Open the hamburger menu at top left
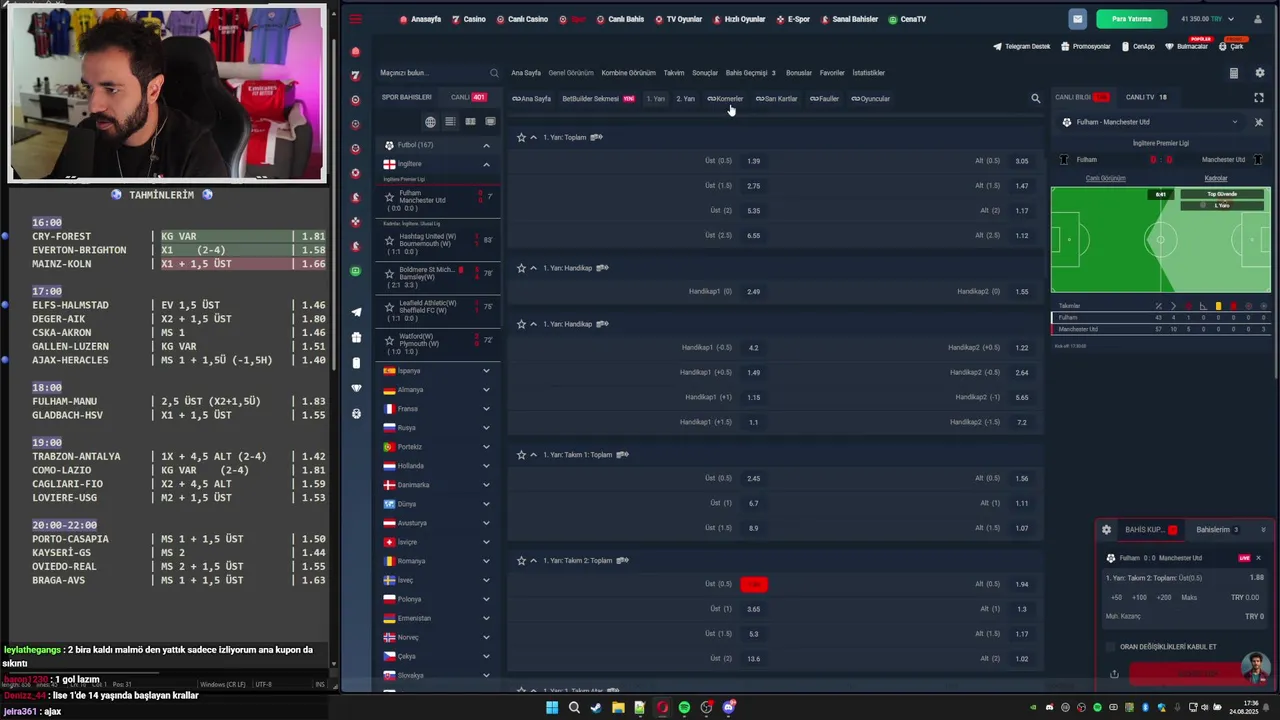The width and height of the screenshot is (1280, 720). click(x=355, y=19)
